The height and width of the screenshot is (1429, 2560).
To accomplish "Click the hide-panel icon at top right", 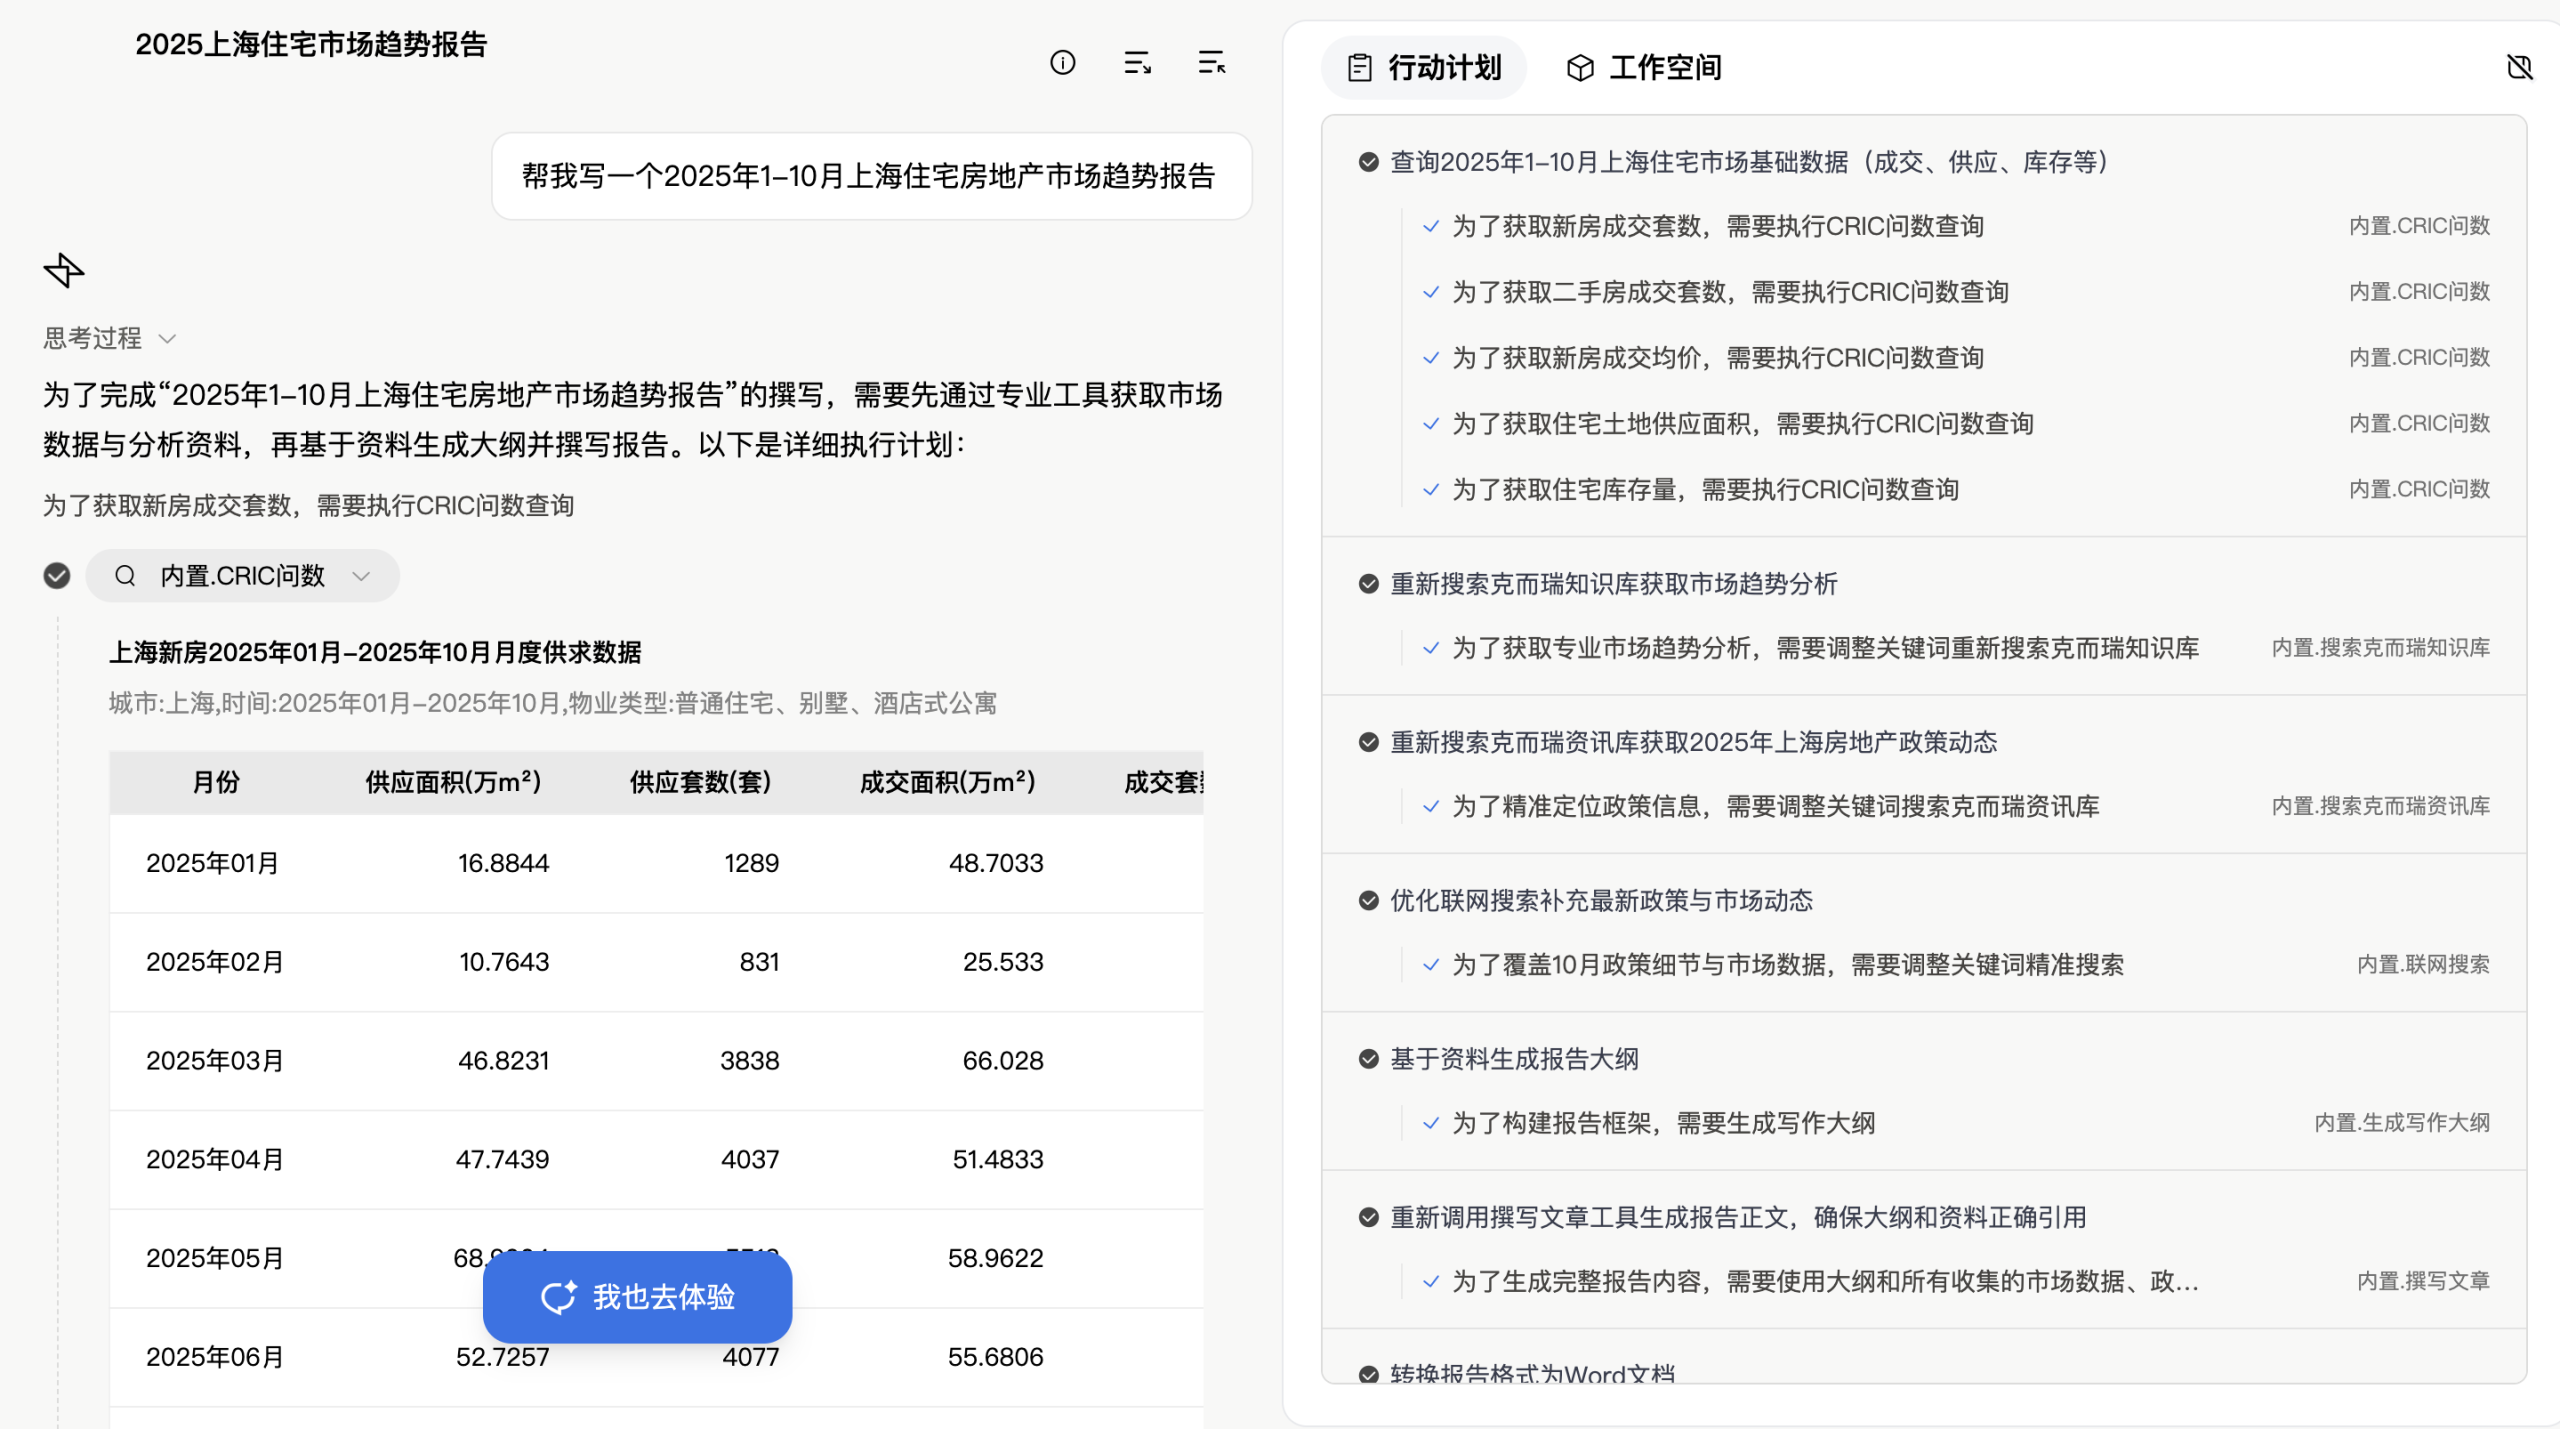I will 2521,67.
